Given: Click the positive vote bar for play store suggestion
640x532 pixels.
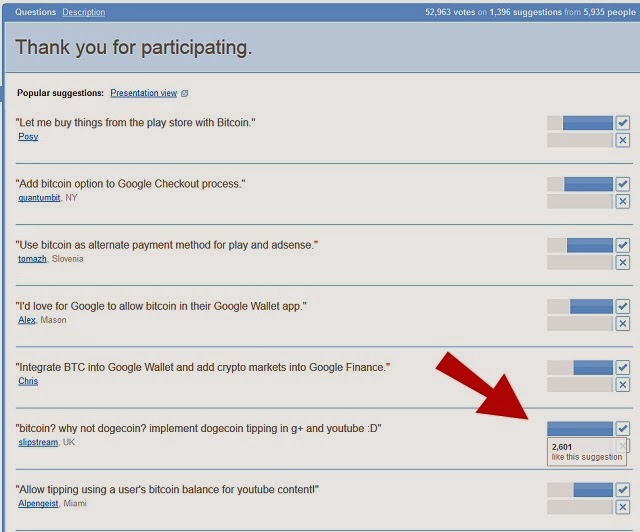Looking at the screenshot, I should (580, 123).
